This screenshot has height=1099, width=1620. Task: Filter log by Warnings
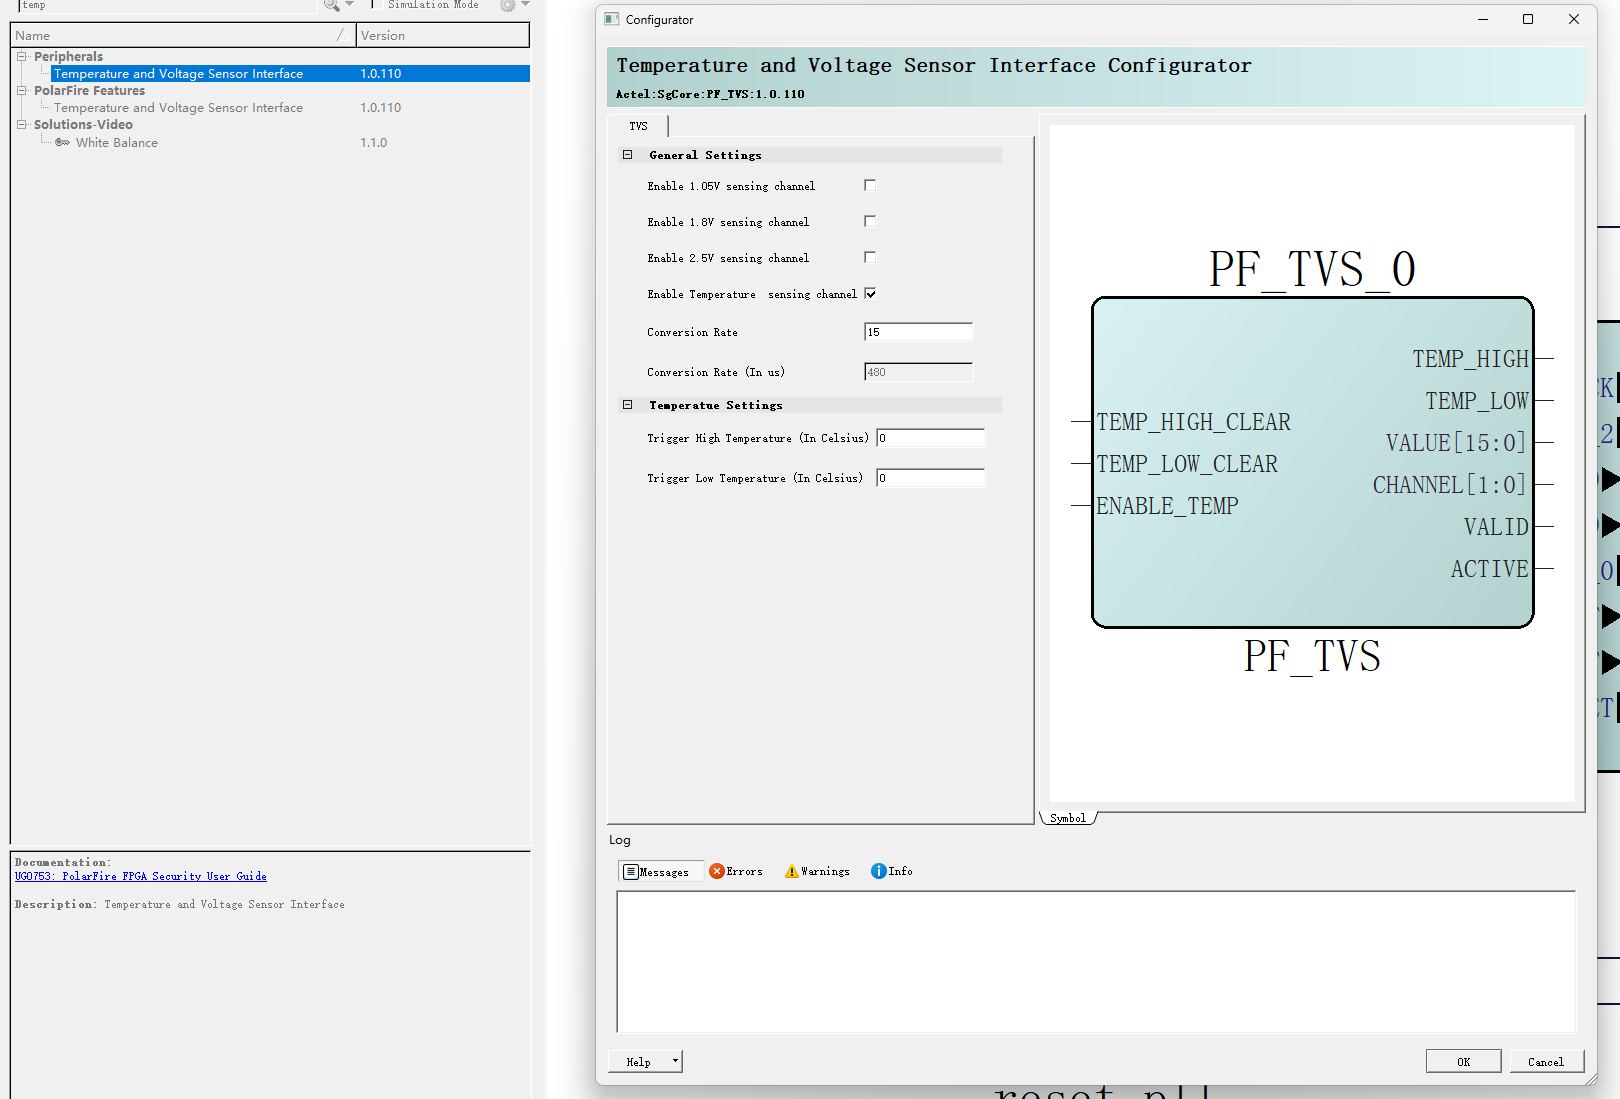[818, 872]
